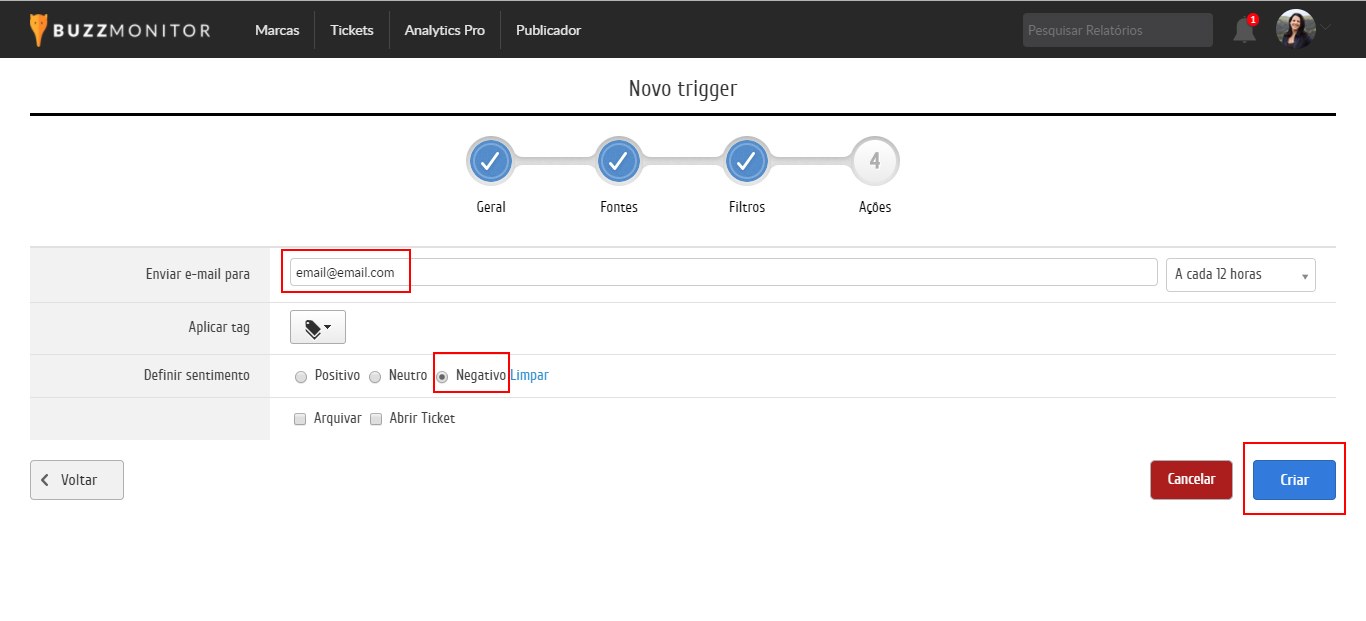The image size is (1366, 621).
Task: Go to the Geral step circle
Action: (490, 161)
